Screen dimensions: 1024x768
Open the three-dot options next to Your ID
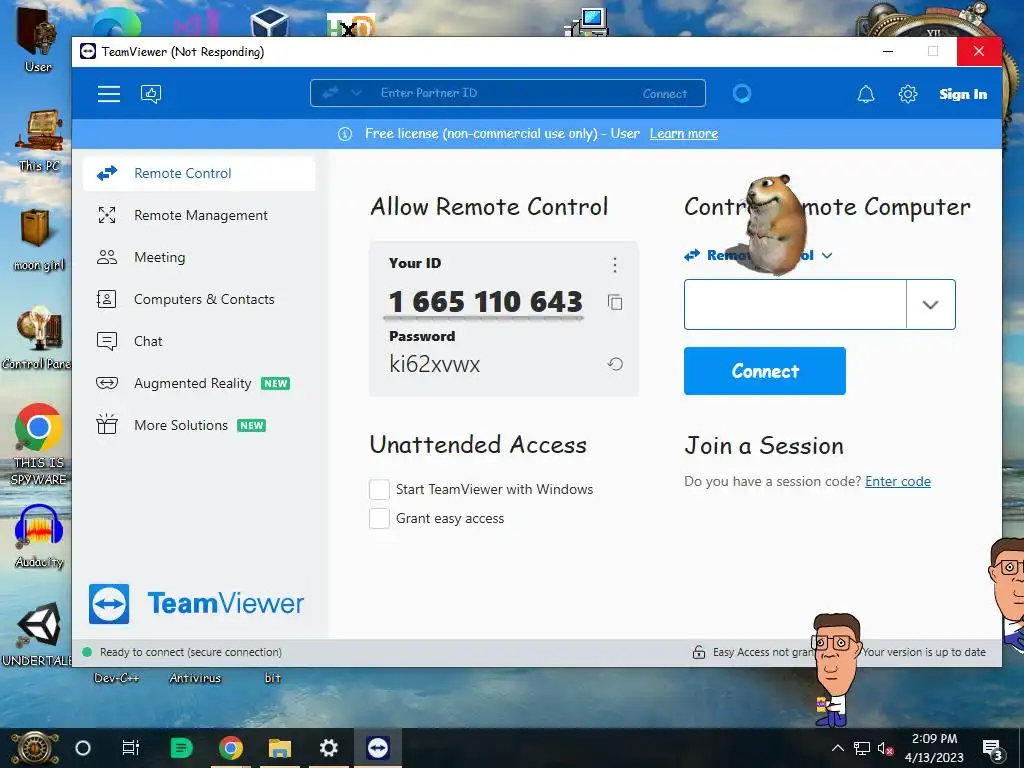tap(615, 264)
